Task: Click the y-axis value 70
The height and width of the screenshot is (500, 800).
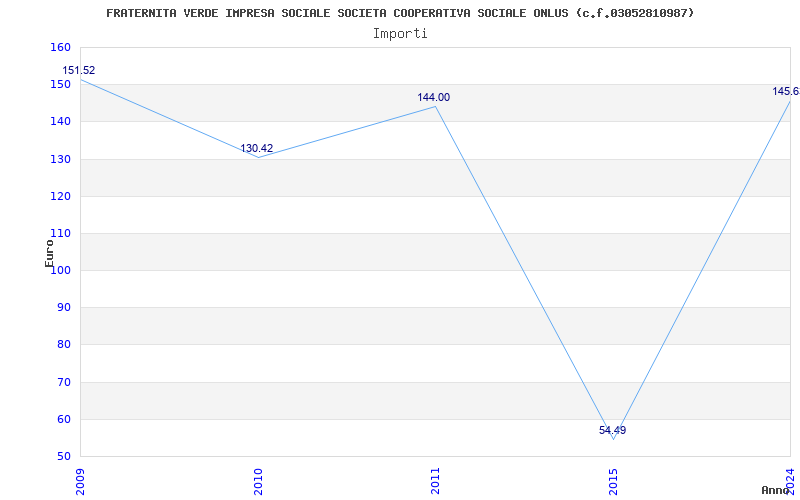Action: 63,382
